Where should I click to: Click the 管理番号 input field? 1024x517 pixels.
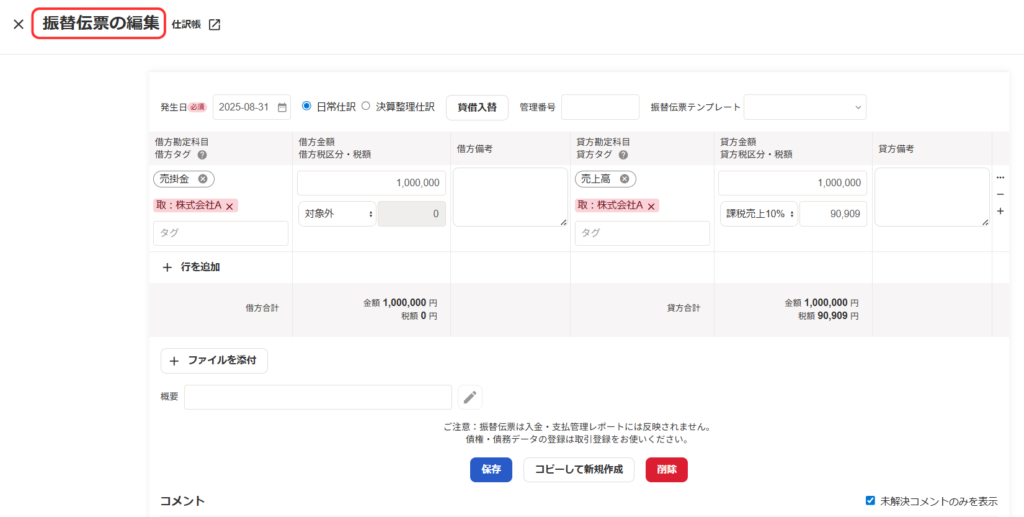[x=600, y=107]
